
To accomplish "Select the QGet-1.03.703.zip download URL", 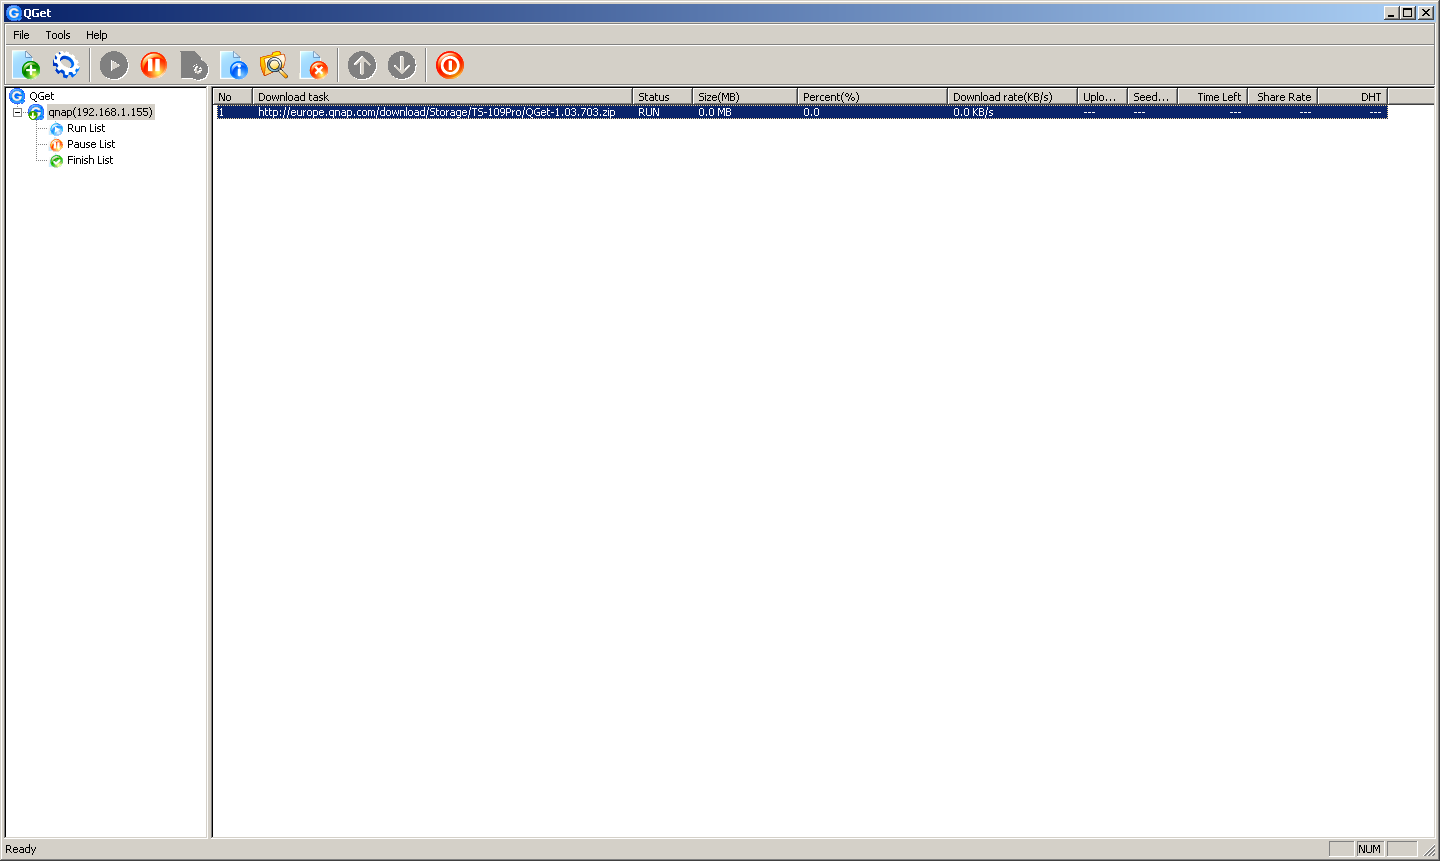I will [437, 112].
